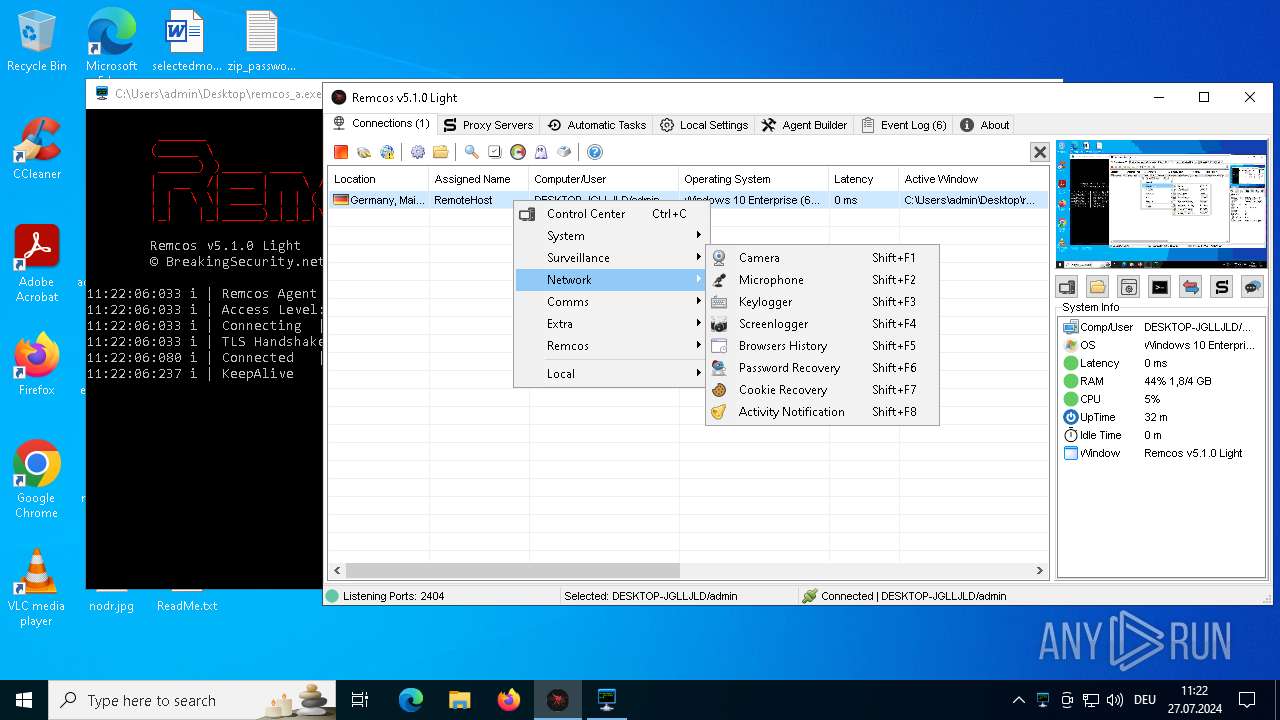Click the taskbar search box

(192, 700)
